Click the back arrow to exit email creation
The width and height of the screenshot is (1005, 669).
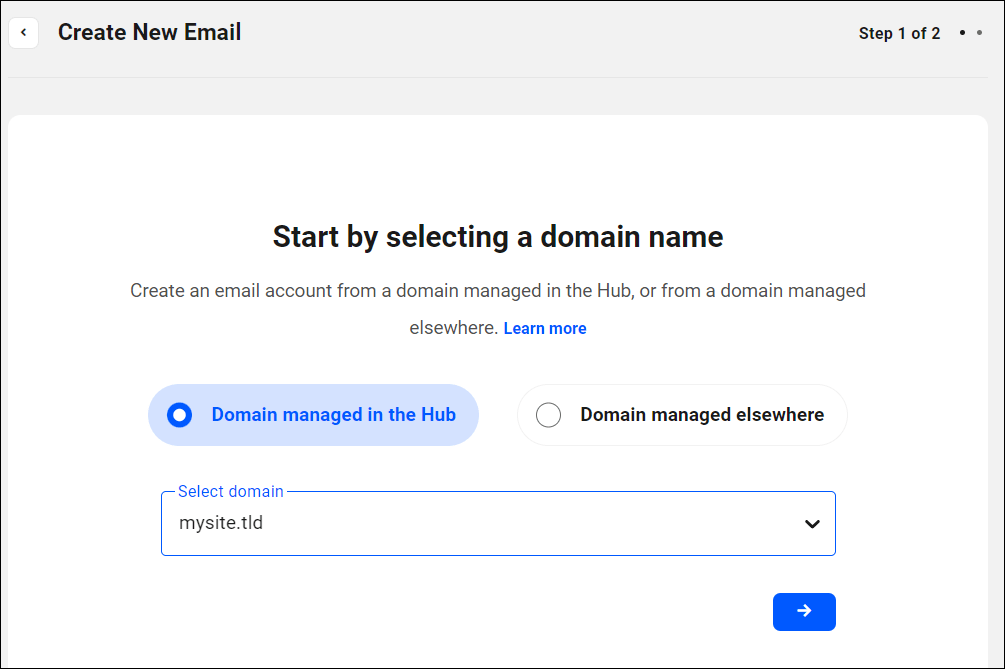(23, 33)
